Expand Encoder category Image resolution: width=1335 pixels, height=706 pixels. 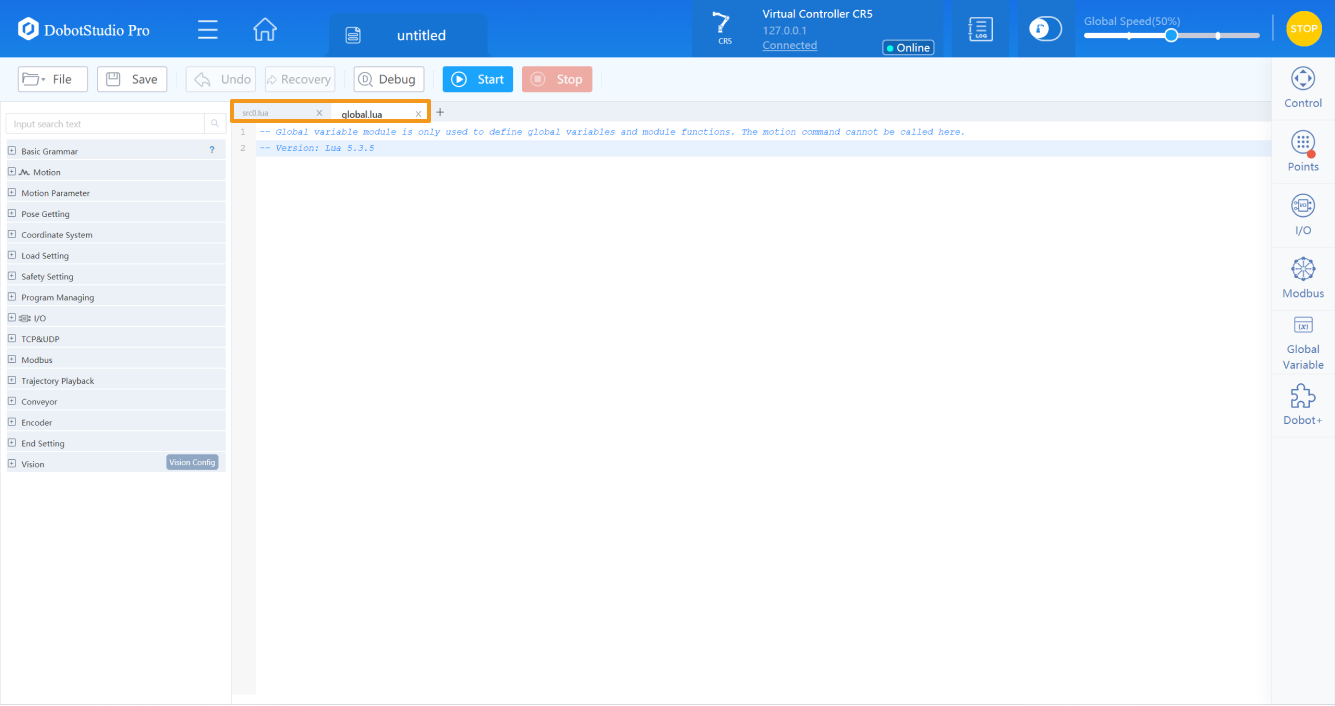[12, 422]
